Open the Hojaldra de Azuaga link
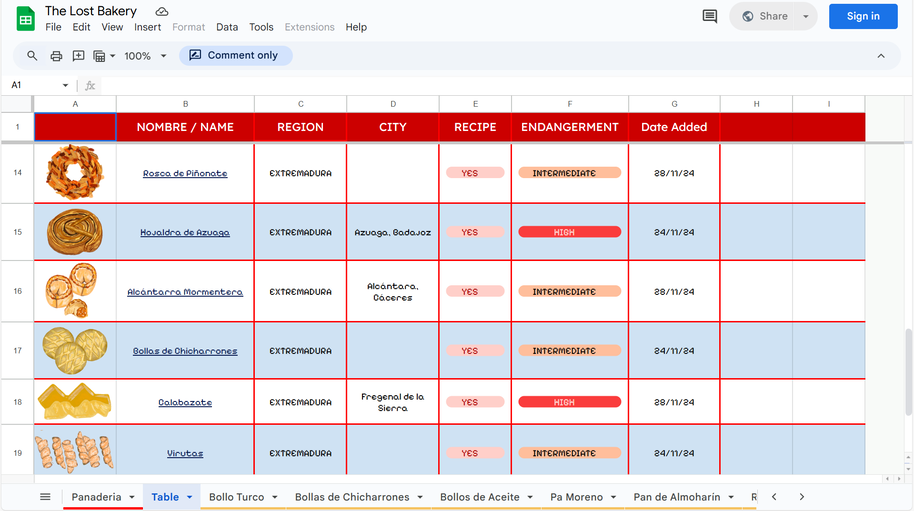Viewport: 914px width, 511px height. (x=185, y=232)
